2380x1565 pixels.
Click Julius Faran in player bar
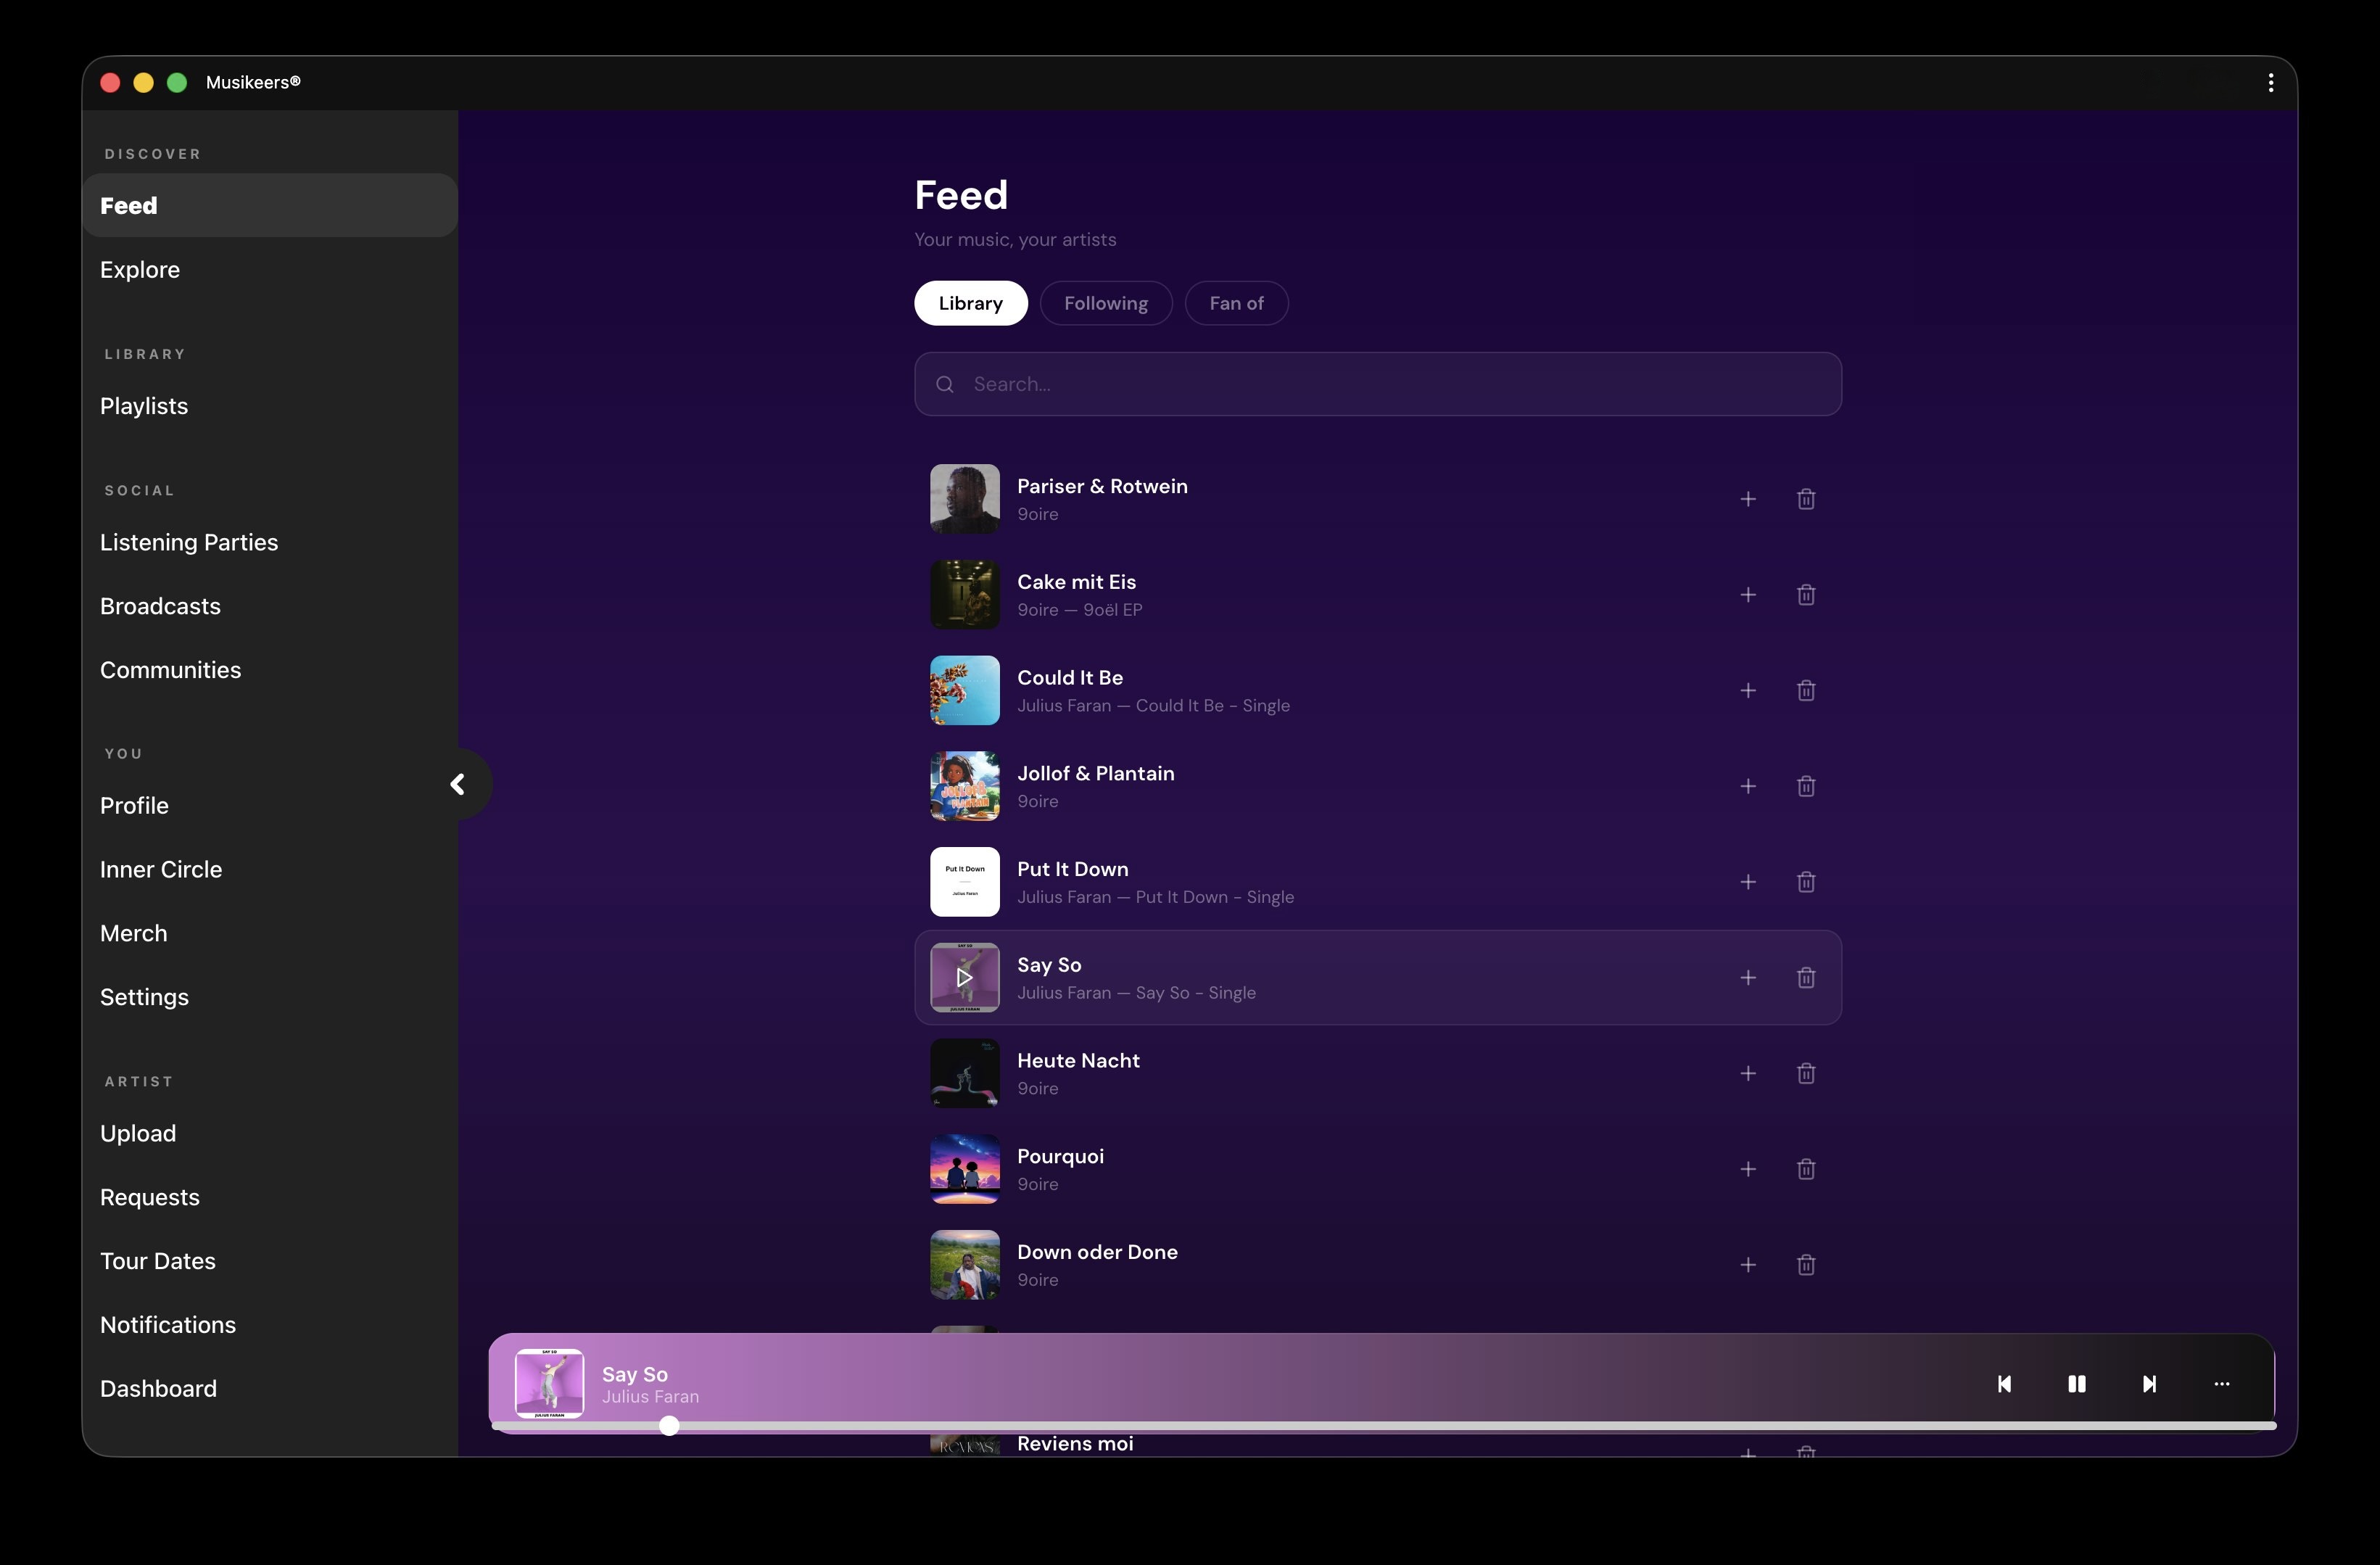click(650, 1397)
